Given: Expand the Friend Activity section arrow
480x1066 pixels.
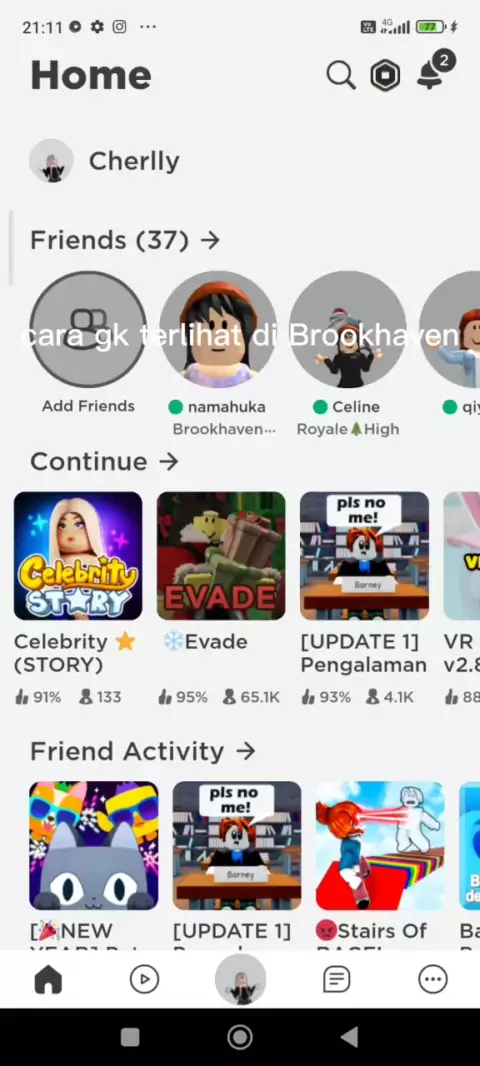Looking at the screenshot, I should pos(245,751).
